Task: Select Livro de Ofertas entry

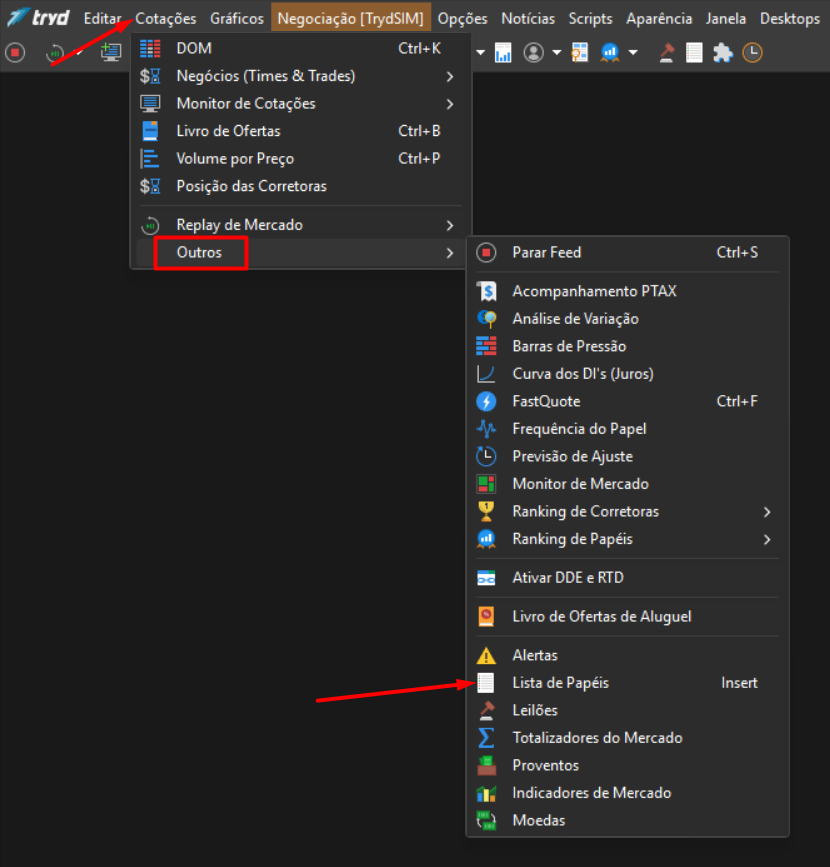Action: pyautogui.click(x=301, y=131)
